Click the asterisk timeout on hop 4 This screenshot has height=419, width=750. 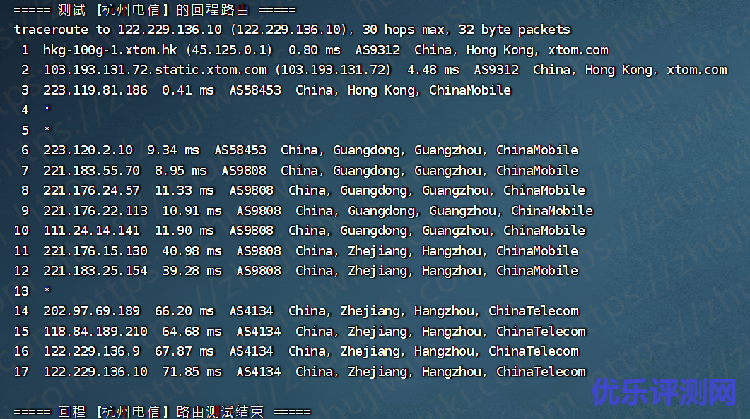[x=47, y=109]
